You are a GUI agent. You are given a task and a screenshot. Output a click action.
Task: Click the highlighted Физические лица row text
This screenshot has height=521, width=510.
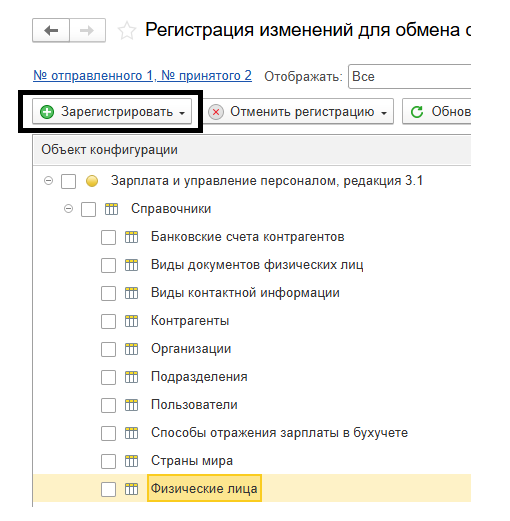click(204, 489)
